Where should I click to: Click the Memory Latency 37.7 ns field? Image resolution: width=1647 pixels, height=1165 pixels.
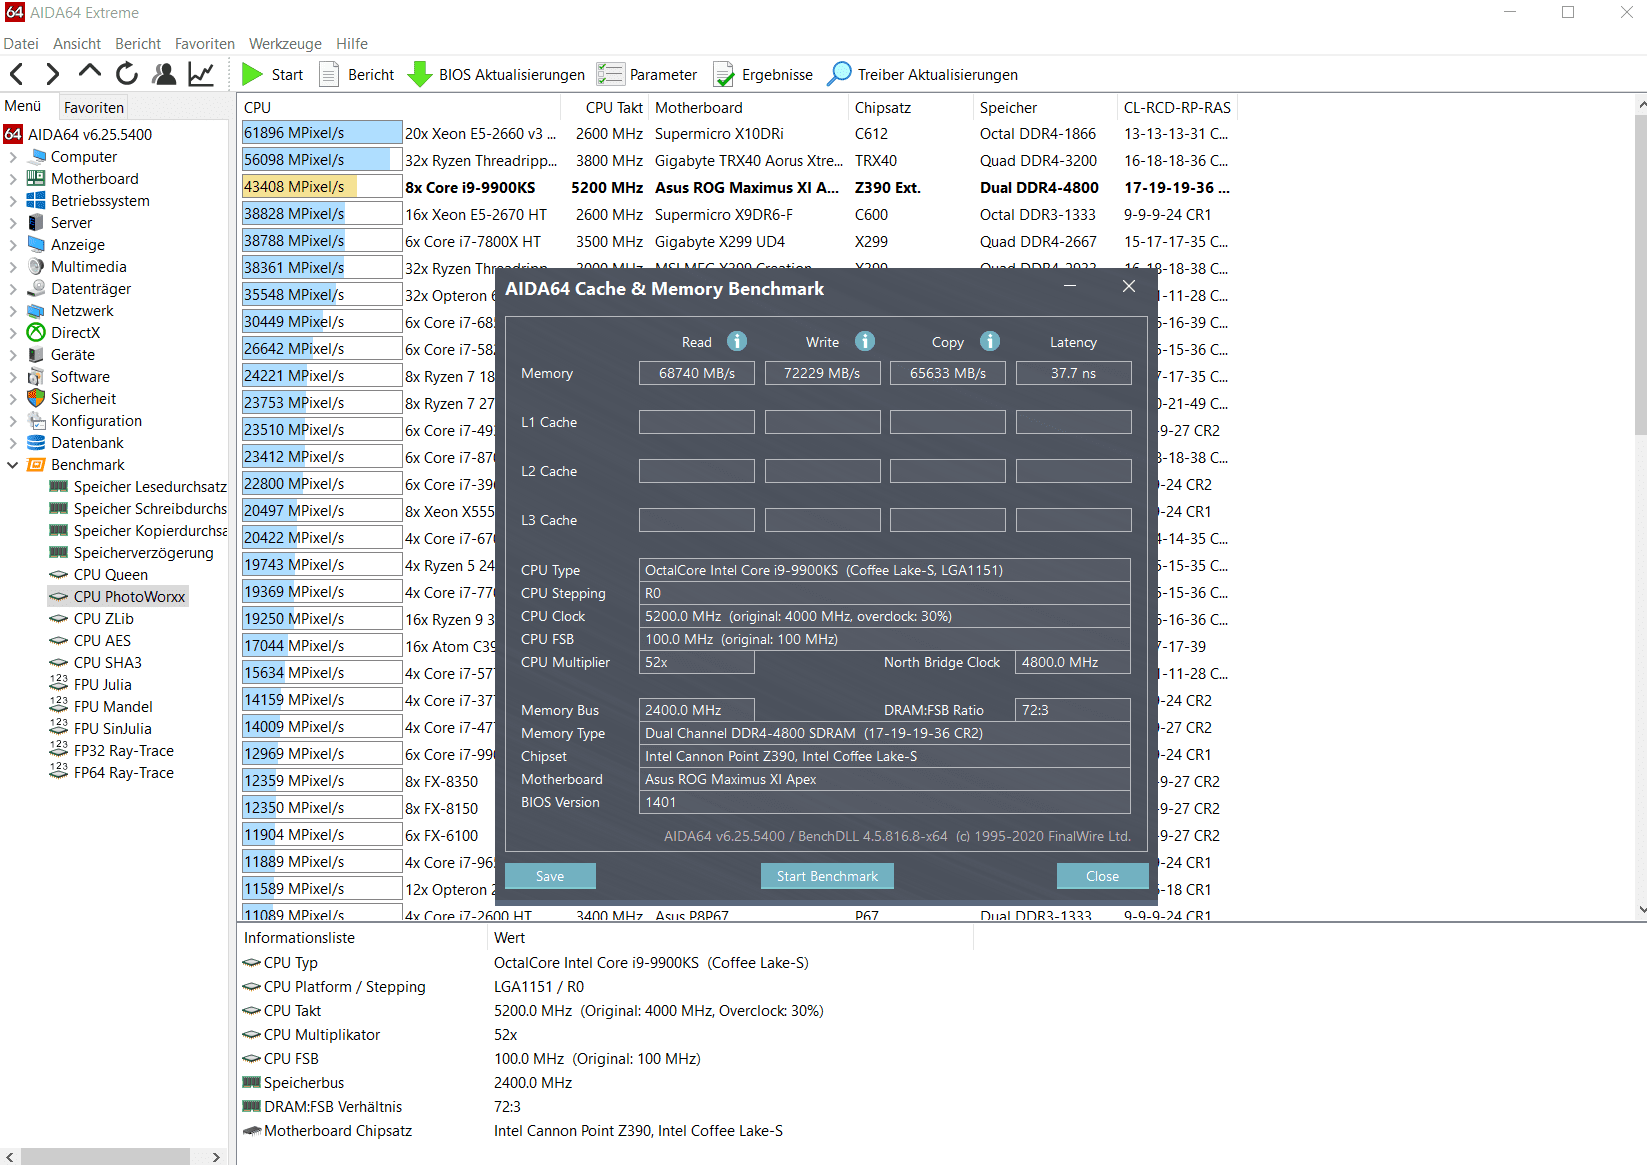click(x=1073, y=373)
